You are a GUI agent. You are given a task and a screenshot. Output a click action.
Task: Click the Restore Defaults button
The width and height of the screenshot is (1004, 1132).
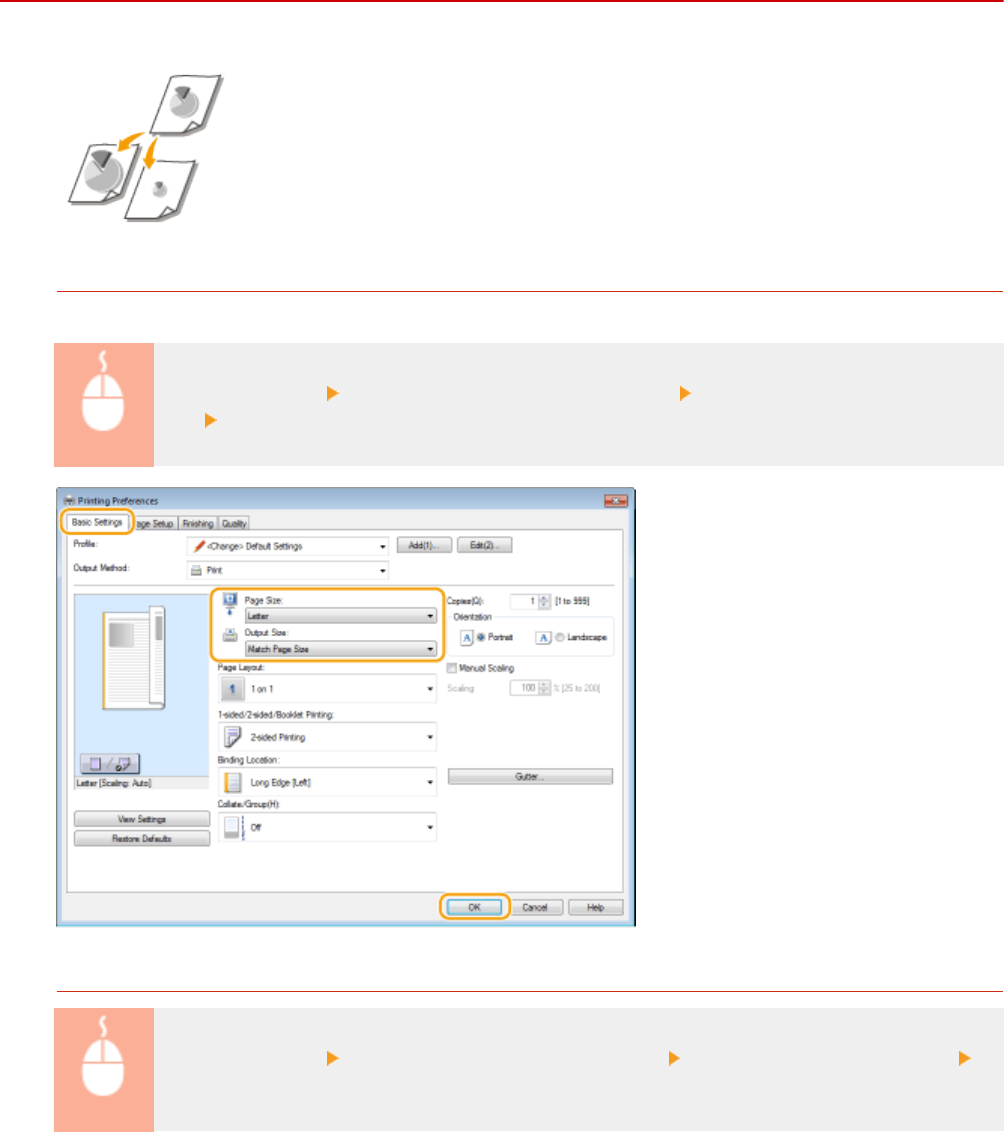pyautogui.click(x=141, y=839)
